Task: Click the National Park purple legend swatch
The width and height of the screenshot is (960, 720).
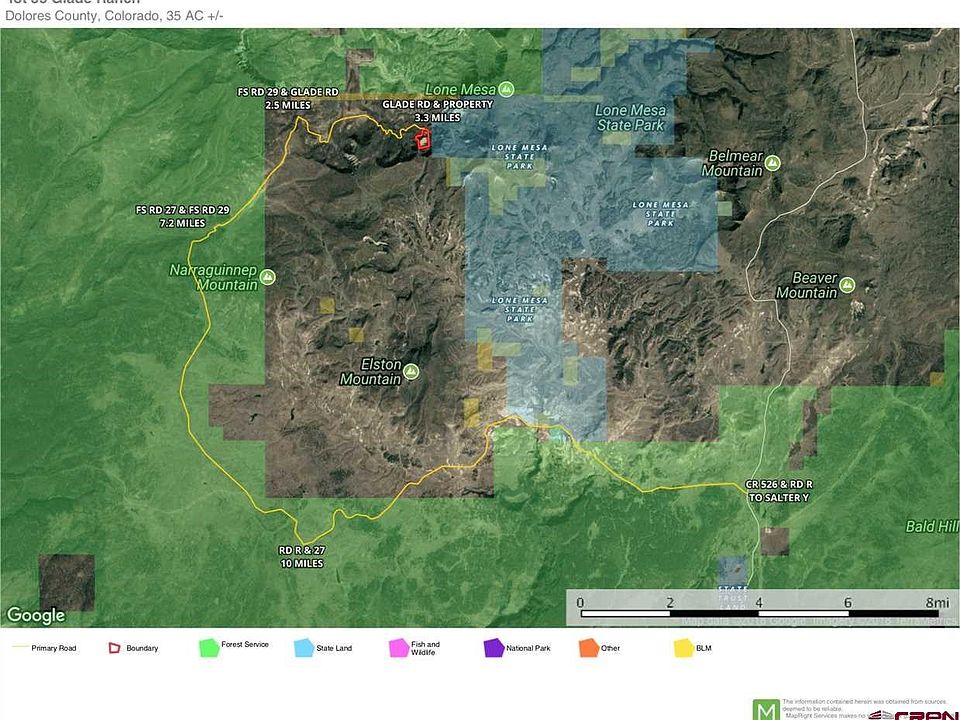Action: click(494, 648)
